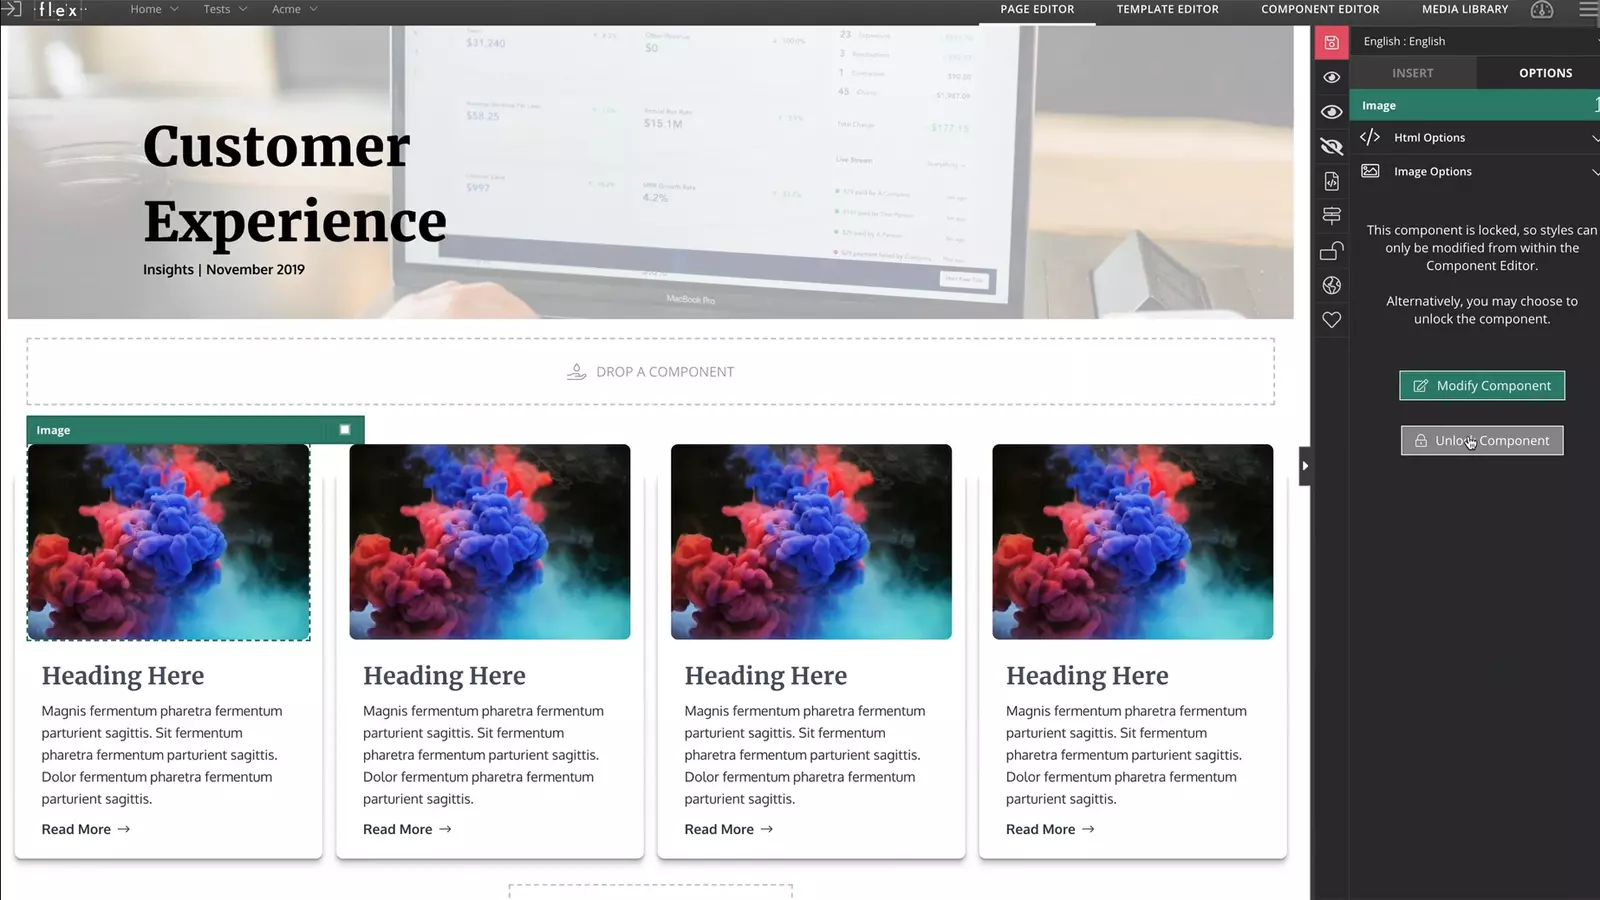This screenshot has height=900, width=1600.
Task: Switch to the INSERT tab
Action: 1412,73
